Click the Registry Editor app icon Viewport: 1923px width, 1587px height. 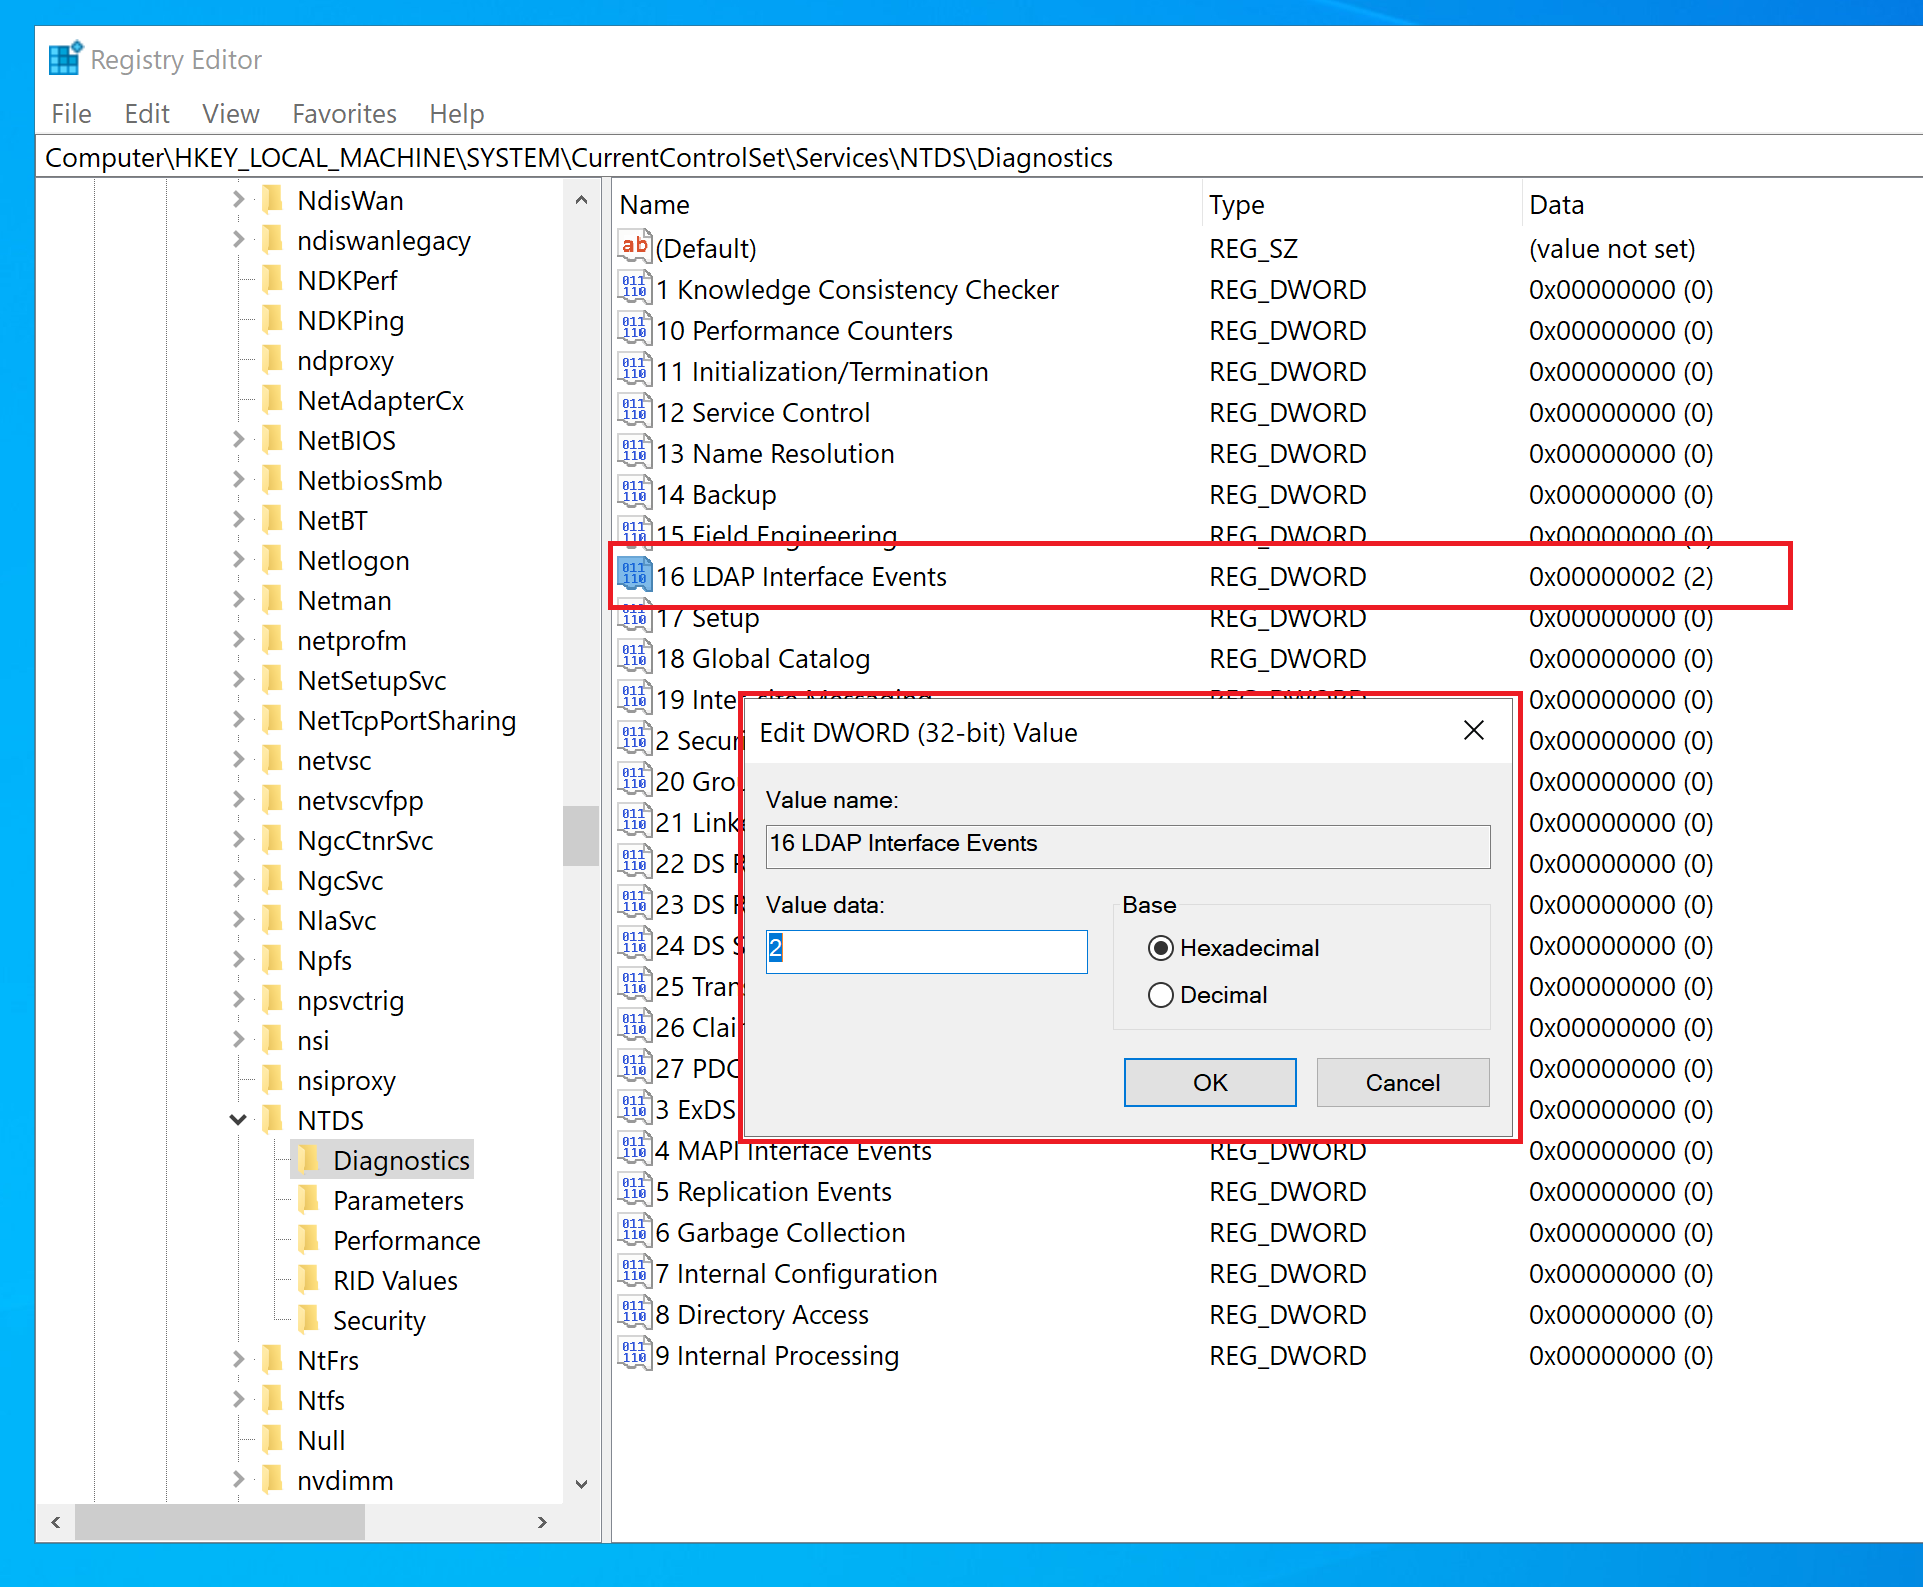(x=65, y=59)
